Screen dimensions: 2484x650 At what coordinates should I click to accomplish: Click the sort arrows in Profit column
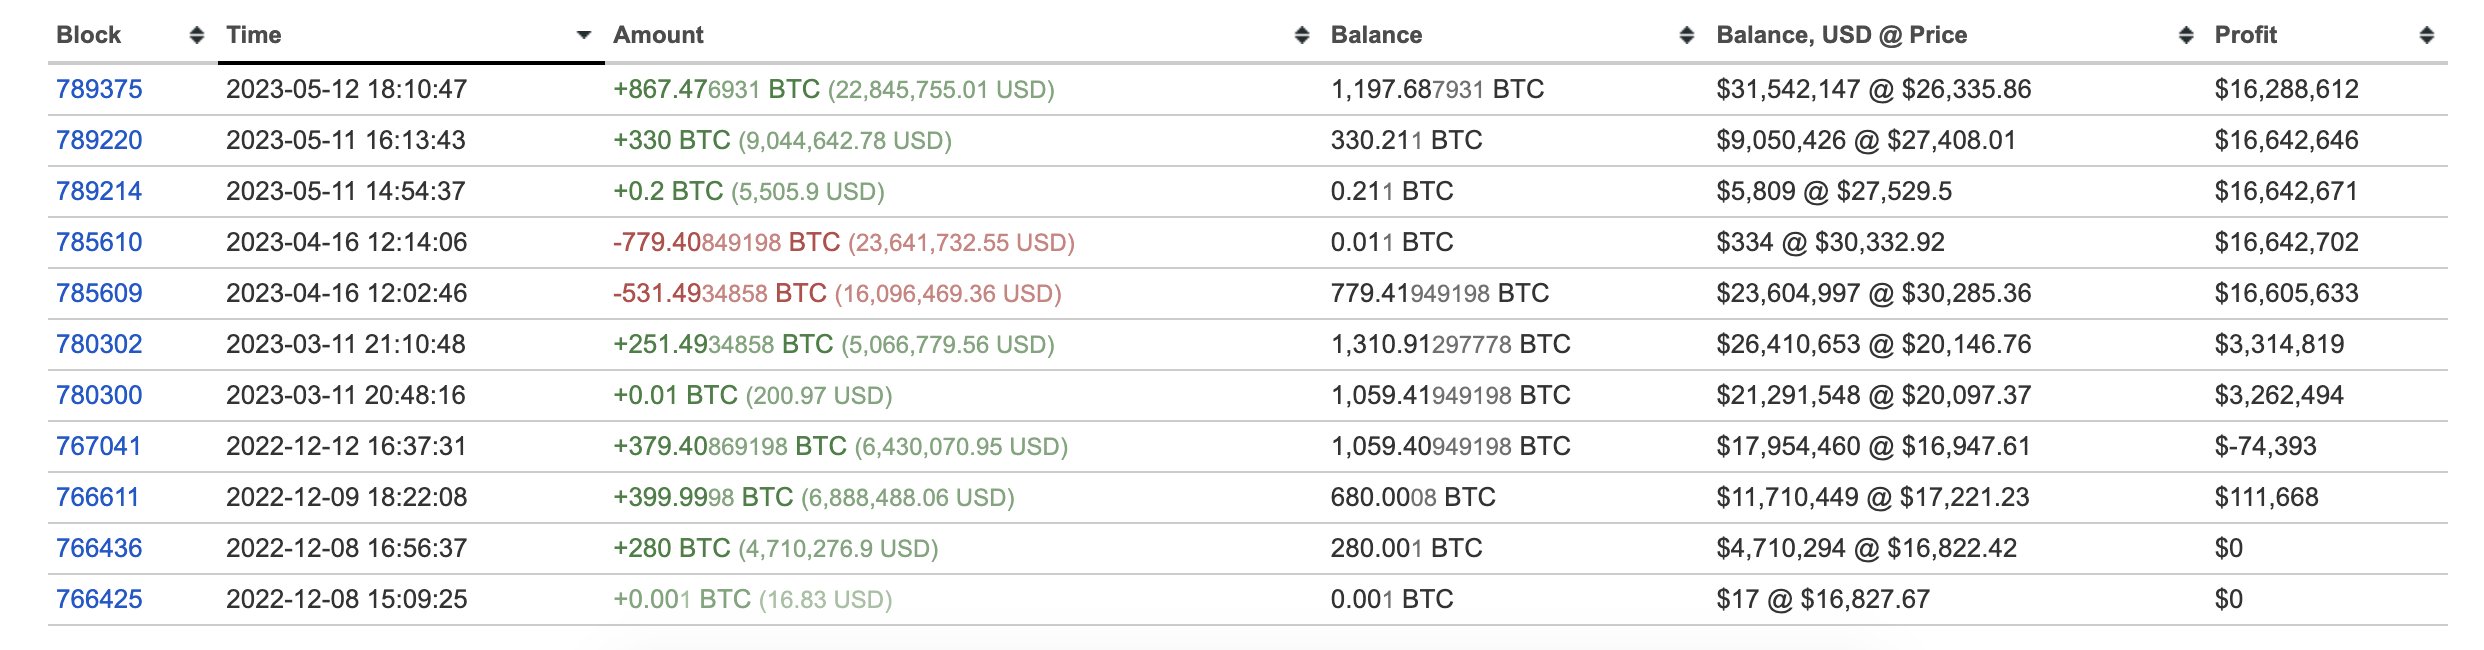pos(2426,36)
